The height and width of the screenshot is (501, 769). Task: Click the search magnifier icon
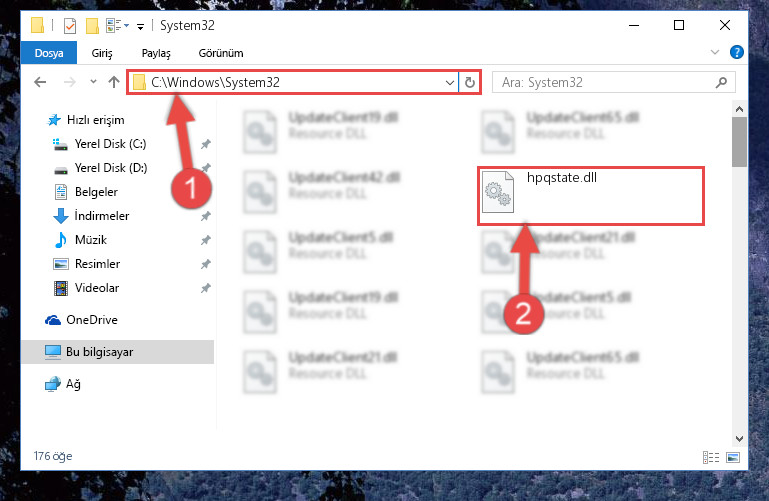721,82
